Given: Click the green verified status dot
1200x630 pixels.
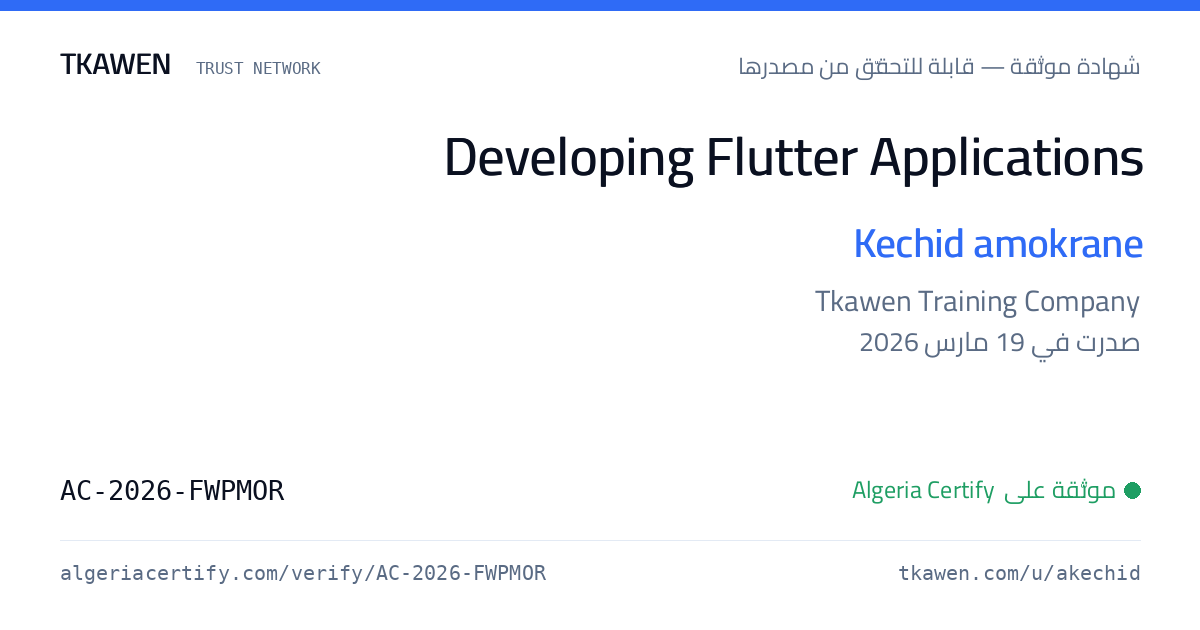Looking at the screenshot, I should pyautogui.click(x=1132, y=491).
